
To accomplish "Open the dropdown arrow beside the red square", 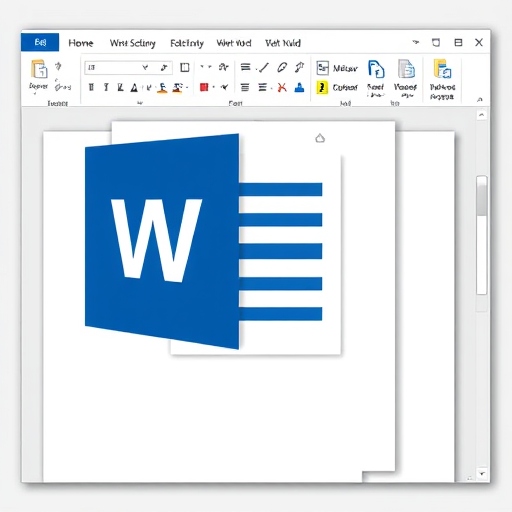I will tap(213, 87).
